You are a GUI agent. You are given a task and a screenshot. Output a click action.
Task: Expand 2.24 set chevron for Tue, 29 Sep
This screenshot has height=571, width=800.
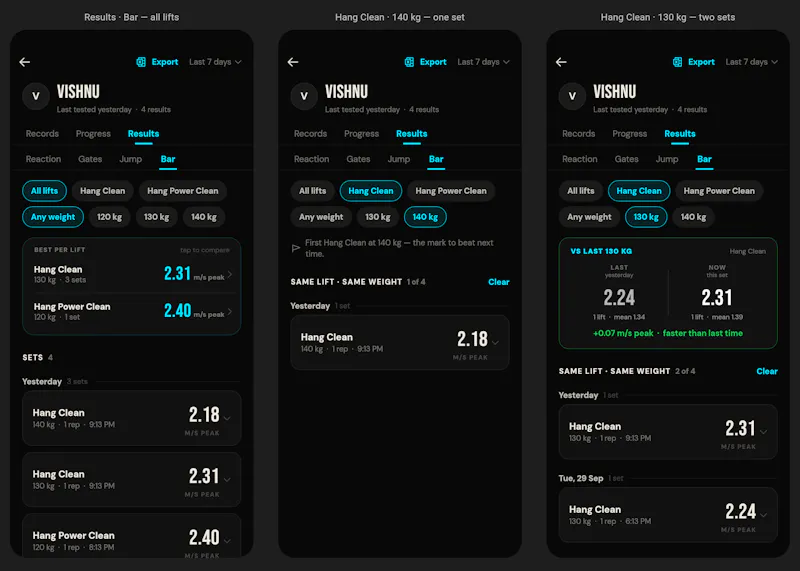pos(764,515)
